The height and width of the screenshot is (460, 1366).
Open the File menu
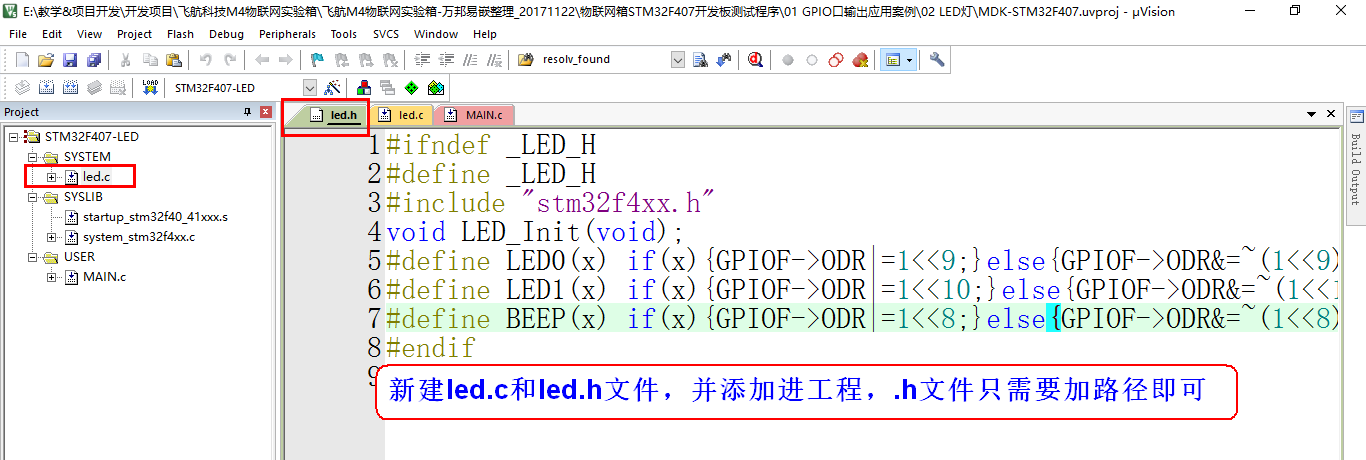click(18, 34)
